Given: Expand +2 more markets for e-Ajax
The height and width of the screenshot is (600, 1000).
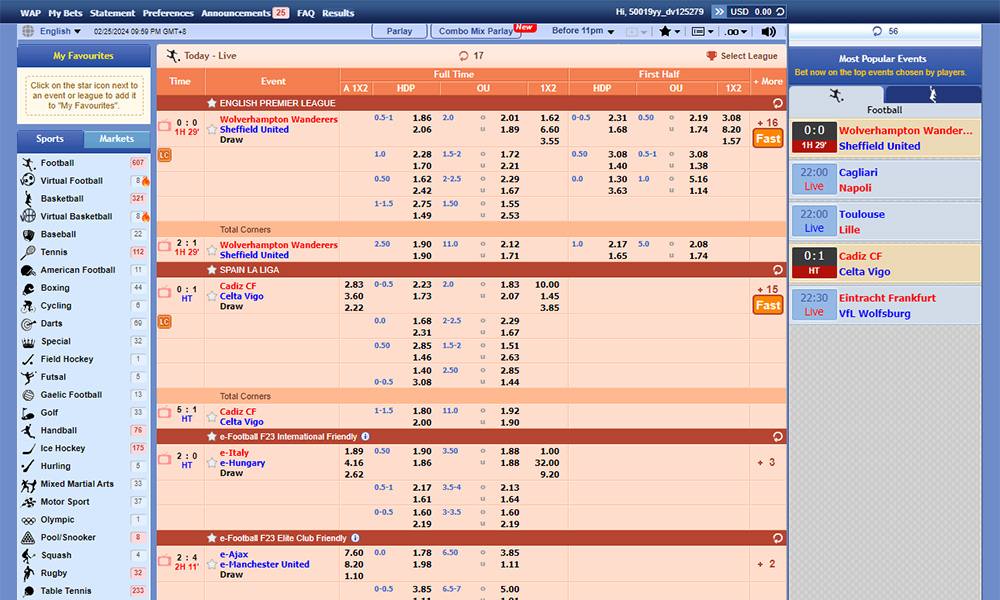Looking at the screenshot, I should [x=767, y=564].
